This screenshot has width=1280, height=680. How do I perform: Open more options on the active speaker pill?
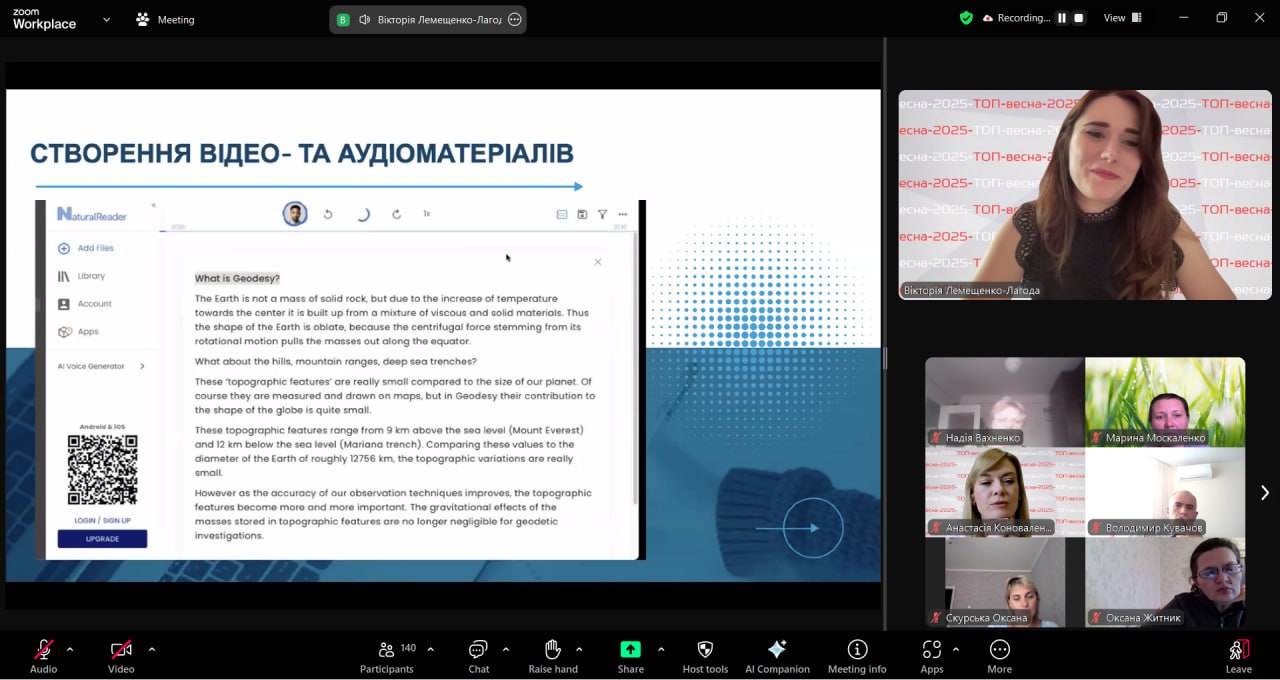[x=515, y=19]
